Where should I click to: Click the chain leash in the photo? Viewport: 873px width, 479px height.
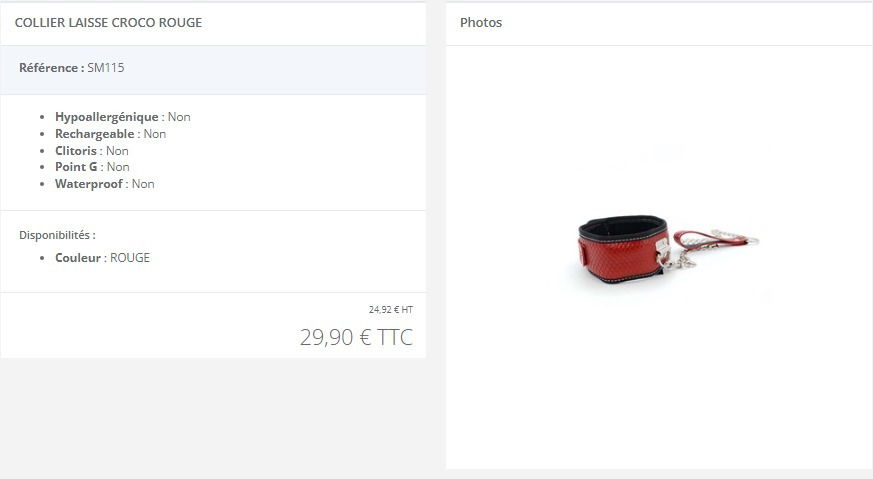pyautogui.click(x=713, y=245)
